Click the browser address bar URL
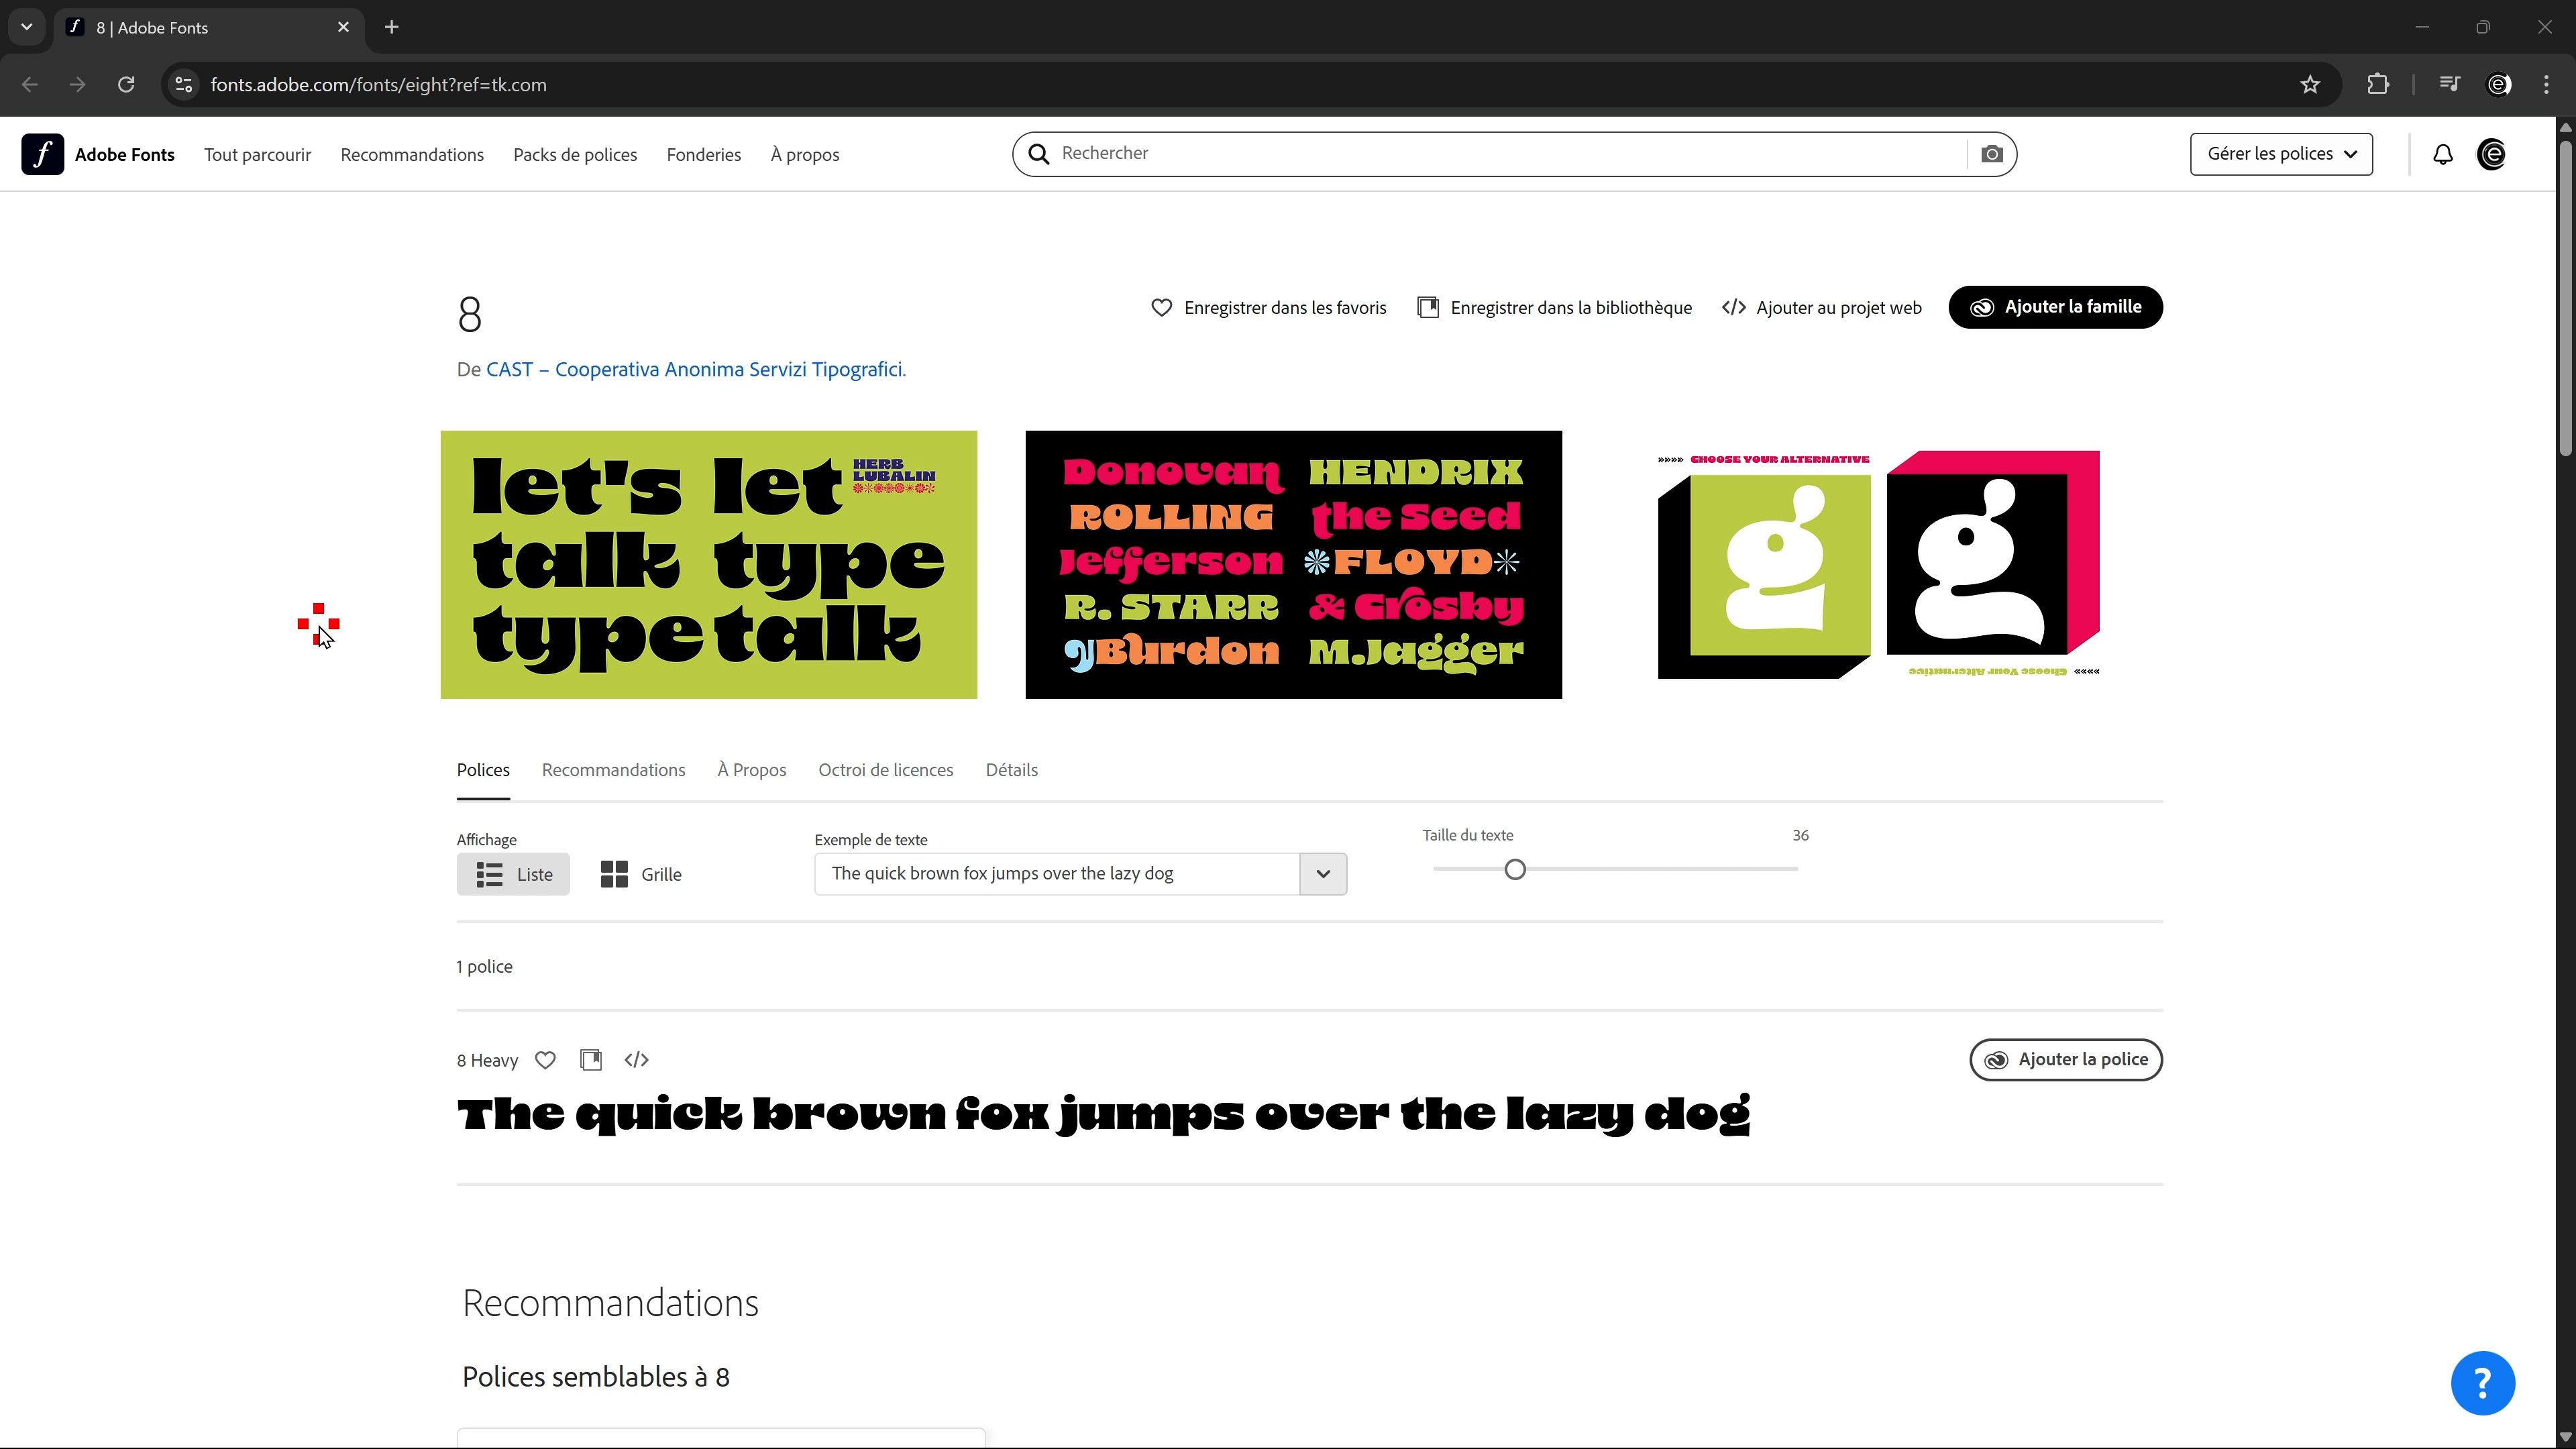This screenshot has width=2576, height=1449. coord(378,85)
